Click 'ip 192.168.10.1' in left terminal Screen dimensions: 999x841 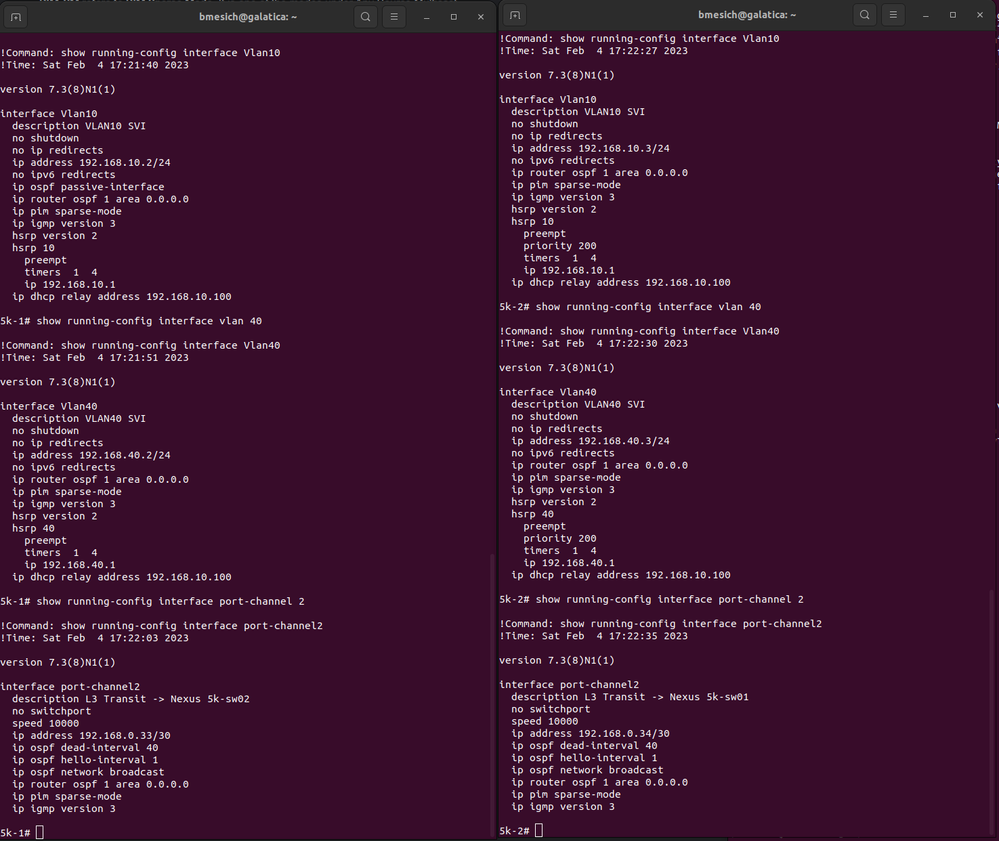click(x=70, y=284)
